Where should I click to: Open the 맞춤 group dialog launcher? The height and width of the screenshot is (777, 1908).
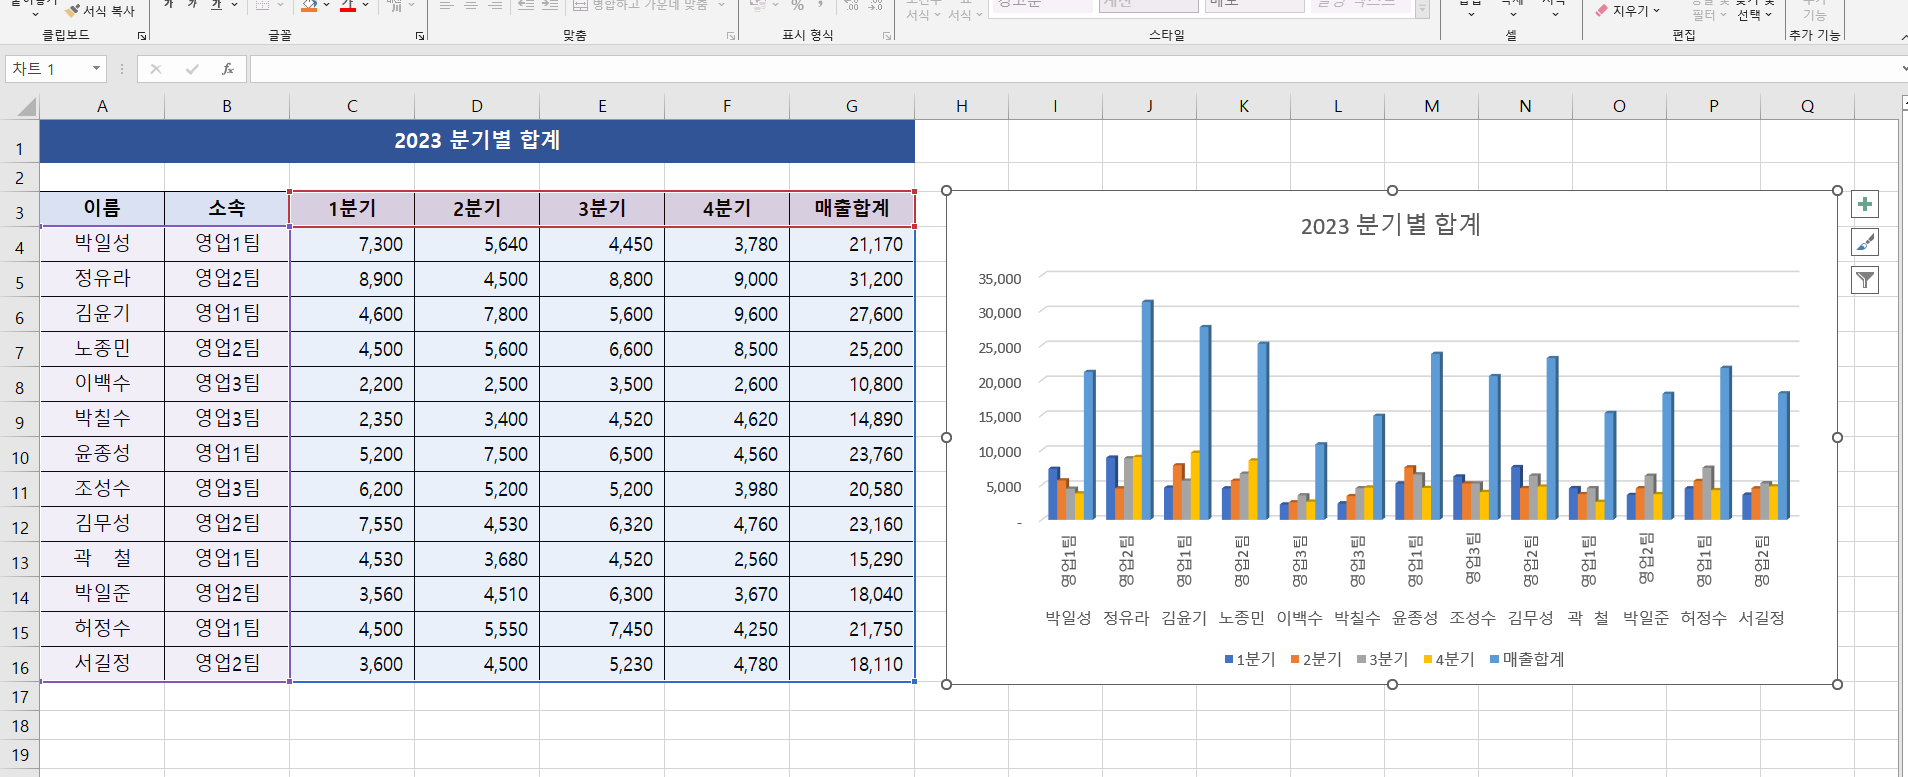pos(731,36)
